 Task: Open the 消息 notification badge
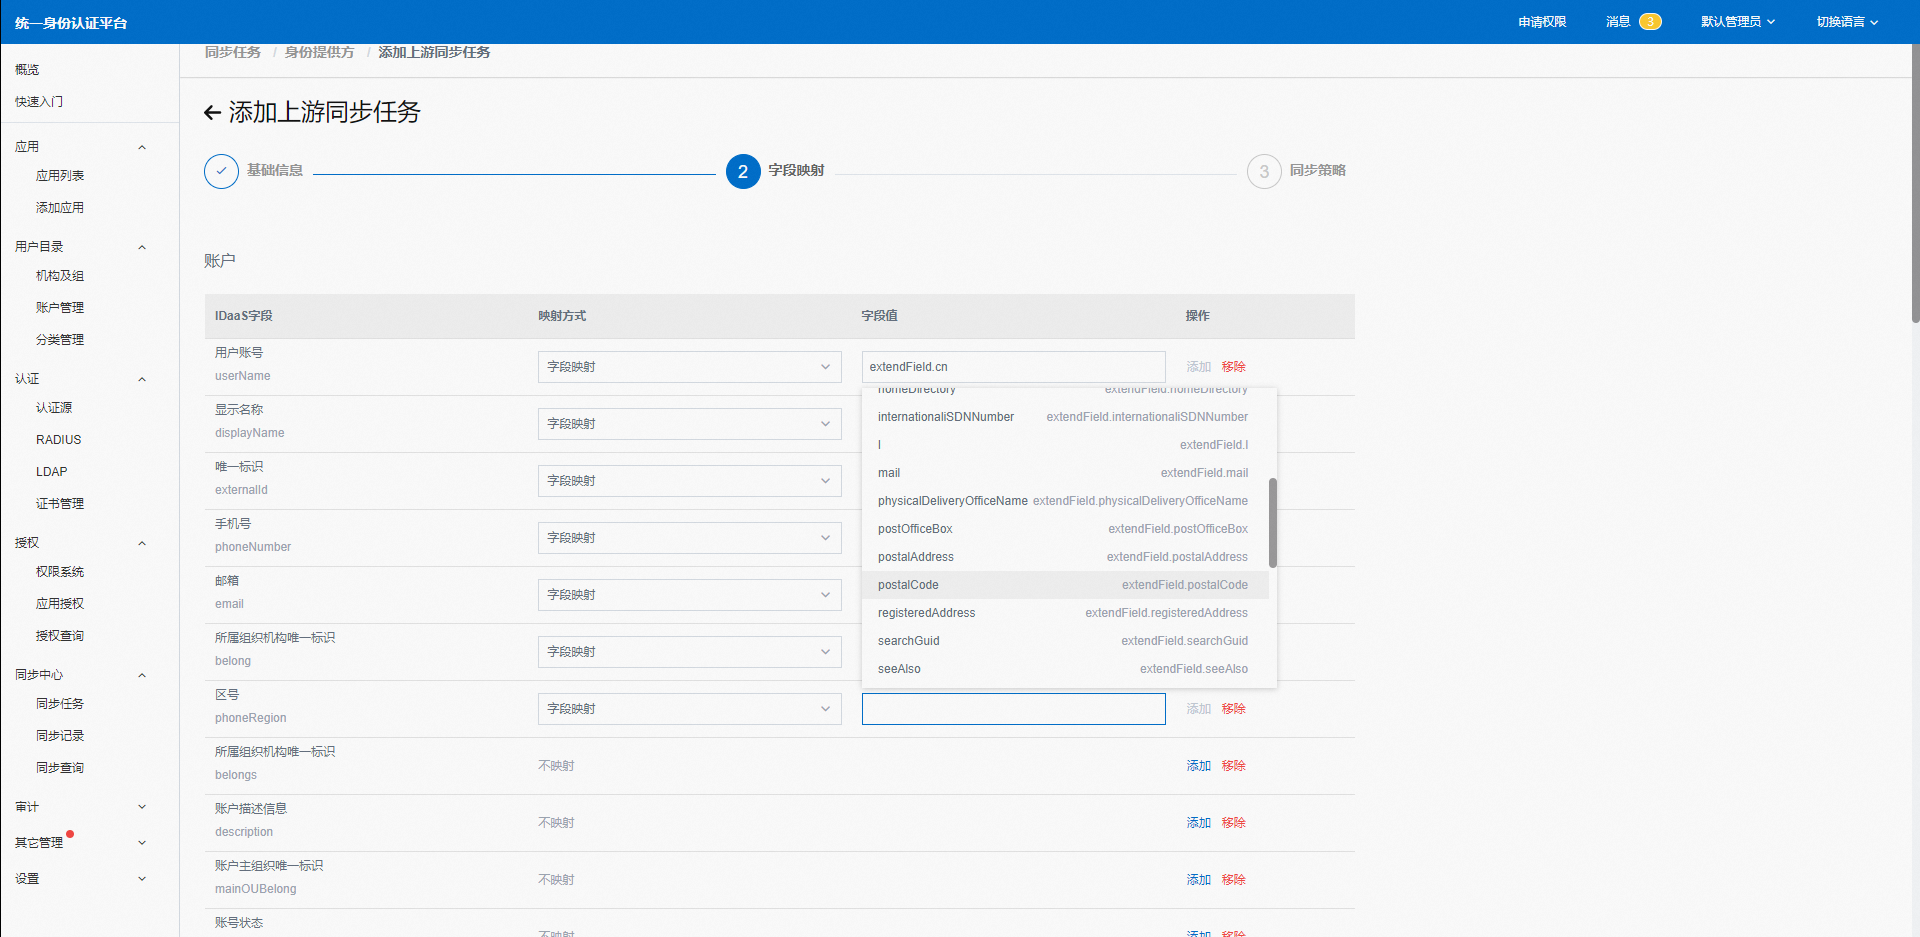(x=1649, y=22)
